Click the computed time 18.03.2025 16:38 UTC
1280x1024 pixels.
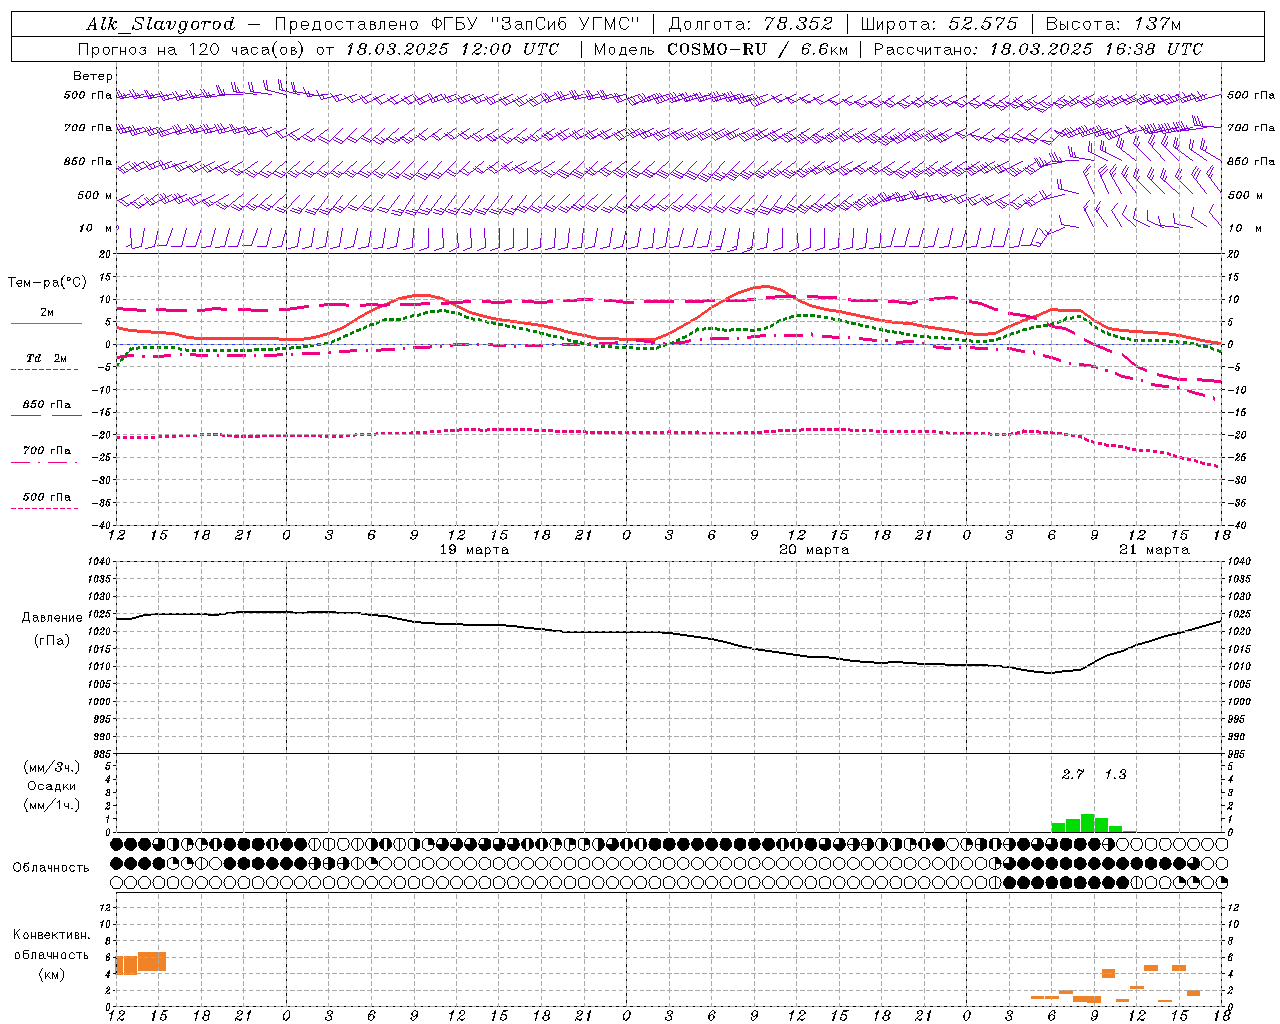(1096, 49)
